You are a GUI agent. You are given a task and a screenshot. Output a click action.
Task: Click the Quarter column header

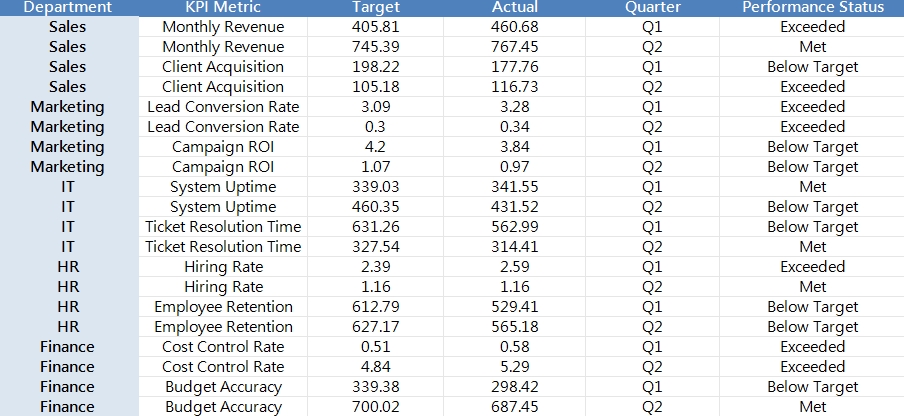[653, 7]
